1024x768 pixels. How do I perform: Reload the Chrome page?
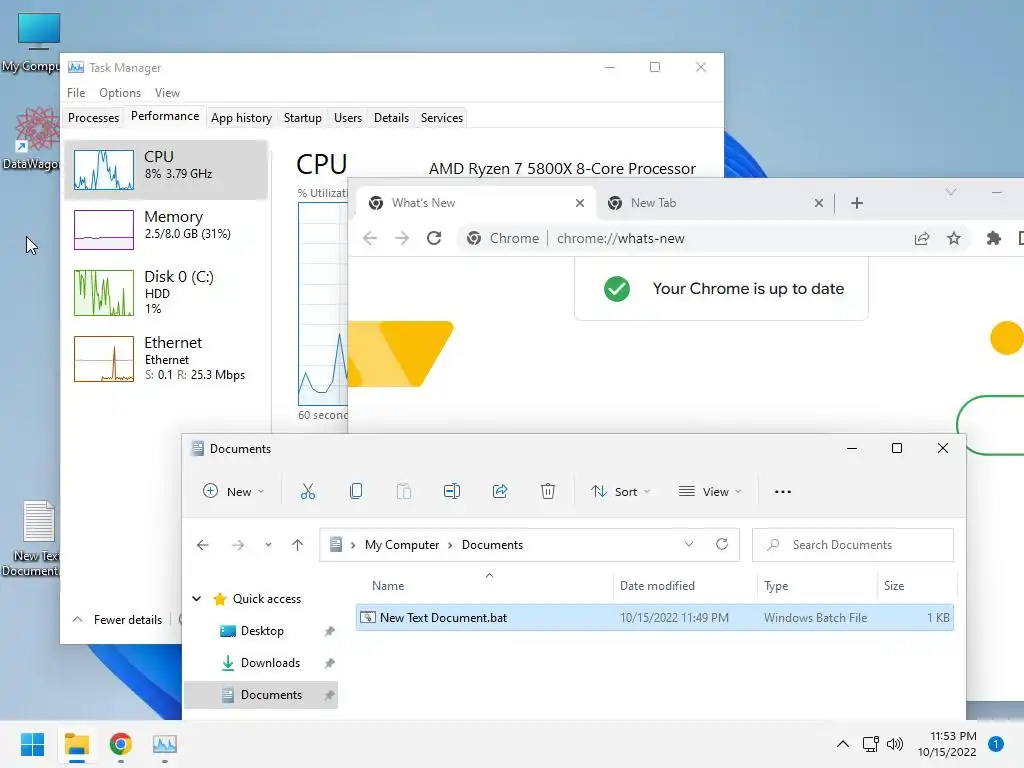434,238
